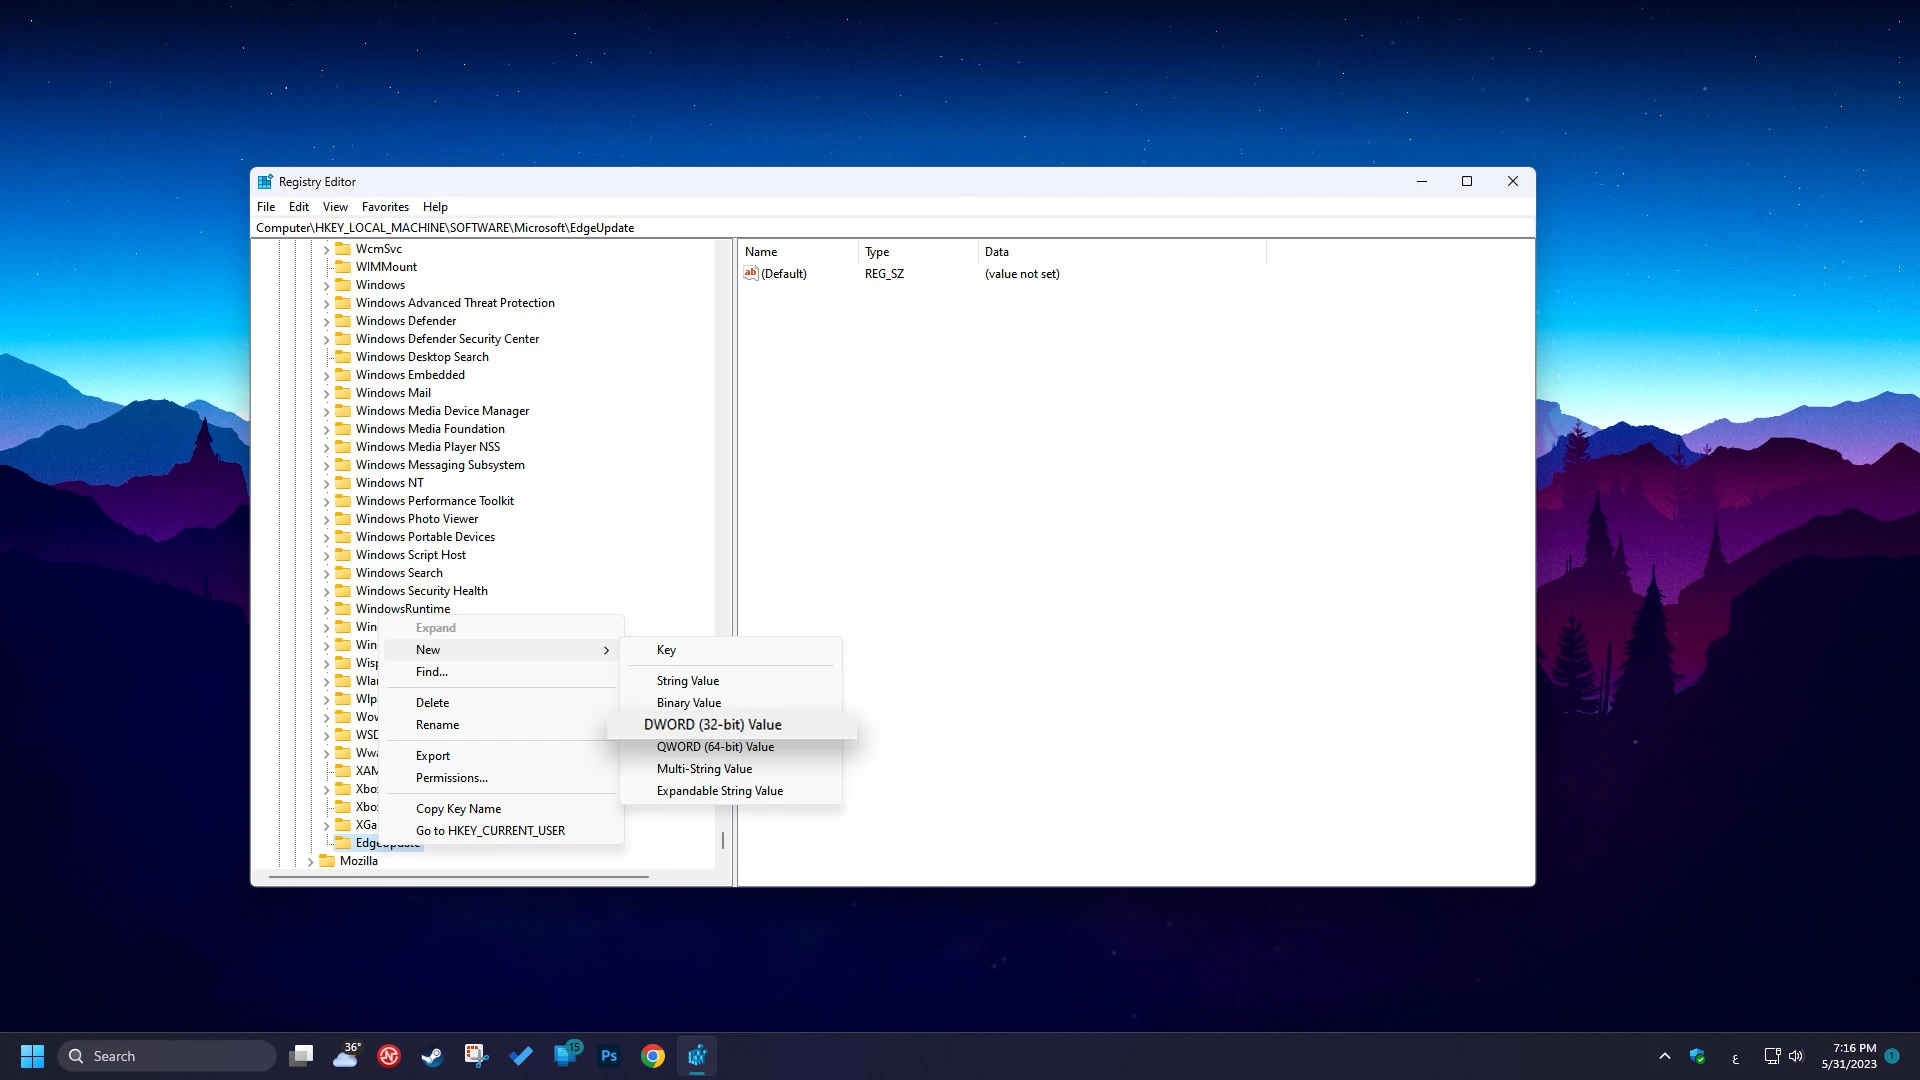
Task: Click Export in the context menu
Action: click(502, 756)
